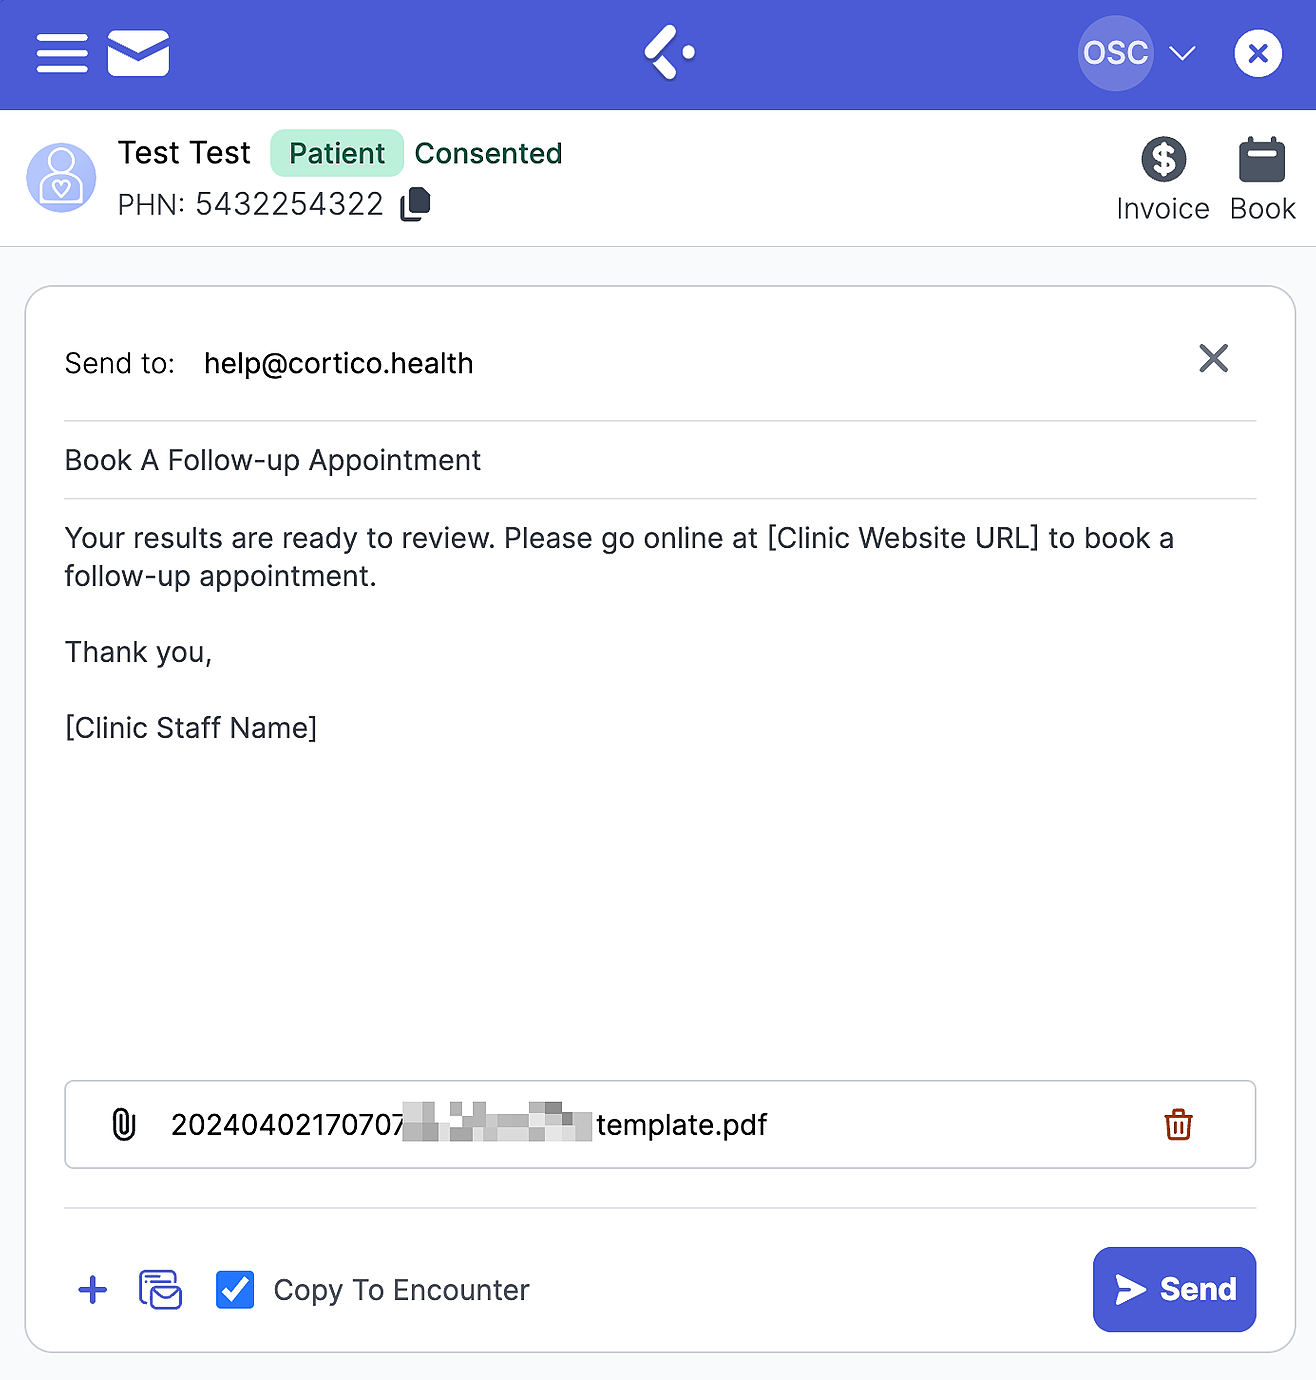Viewport: 1316px width, 1380px height.
Task: Click the Cortico logo in the header
Action: (669, 53)
